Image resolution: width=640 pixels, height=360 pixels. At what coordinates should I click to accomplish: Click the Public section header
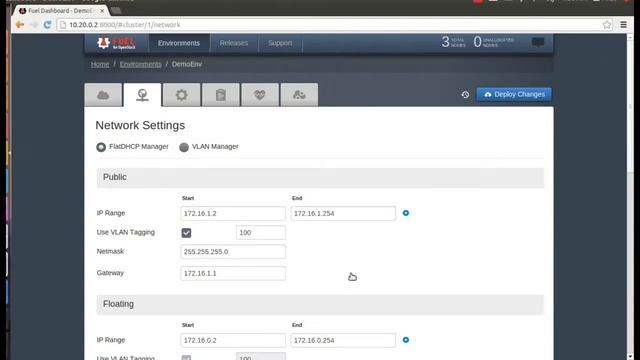(320, 178)
